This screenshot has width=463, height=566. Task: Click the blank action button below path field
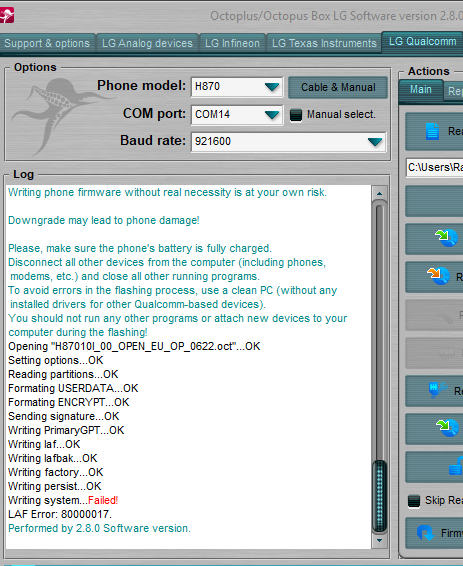(434, 201)
